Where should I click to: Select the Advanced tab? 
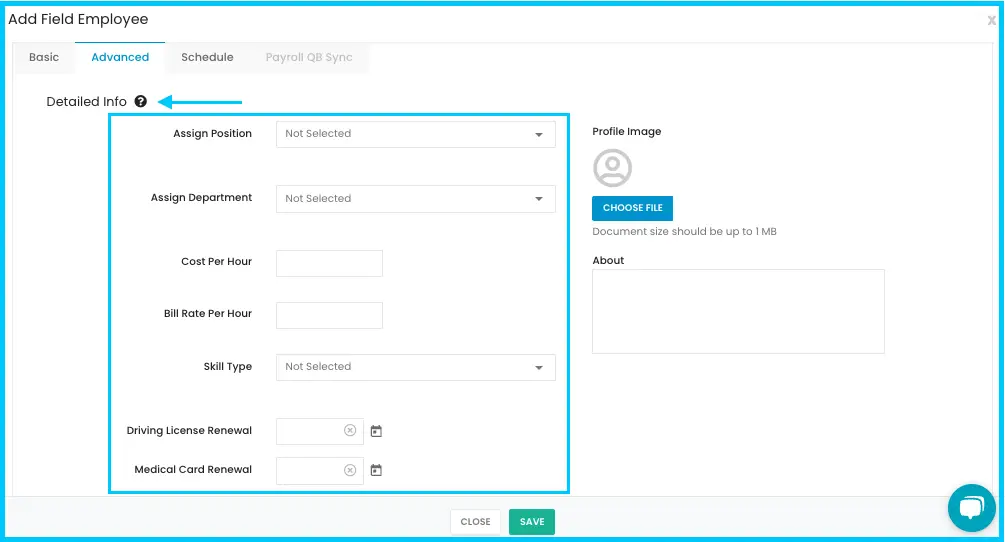(x=120, y=57)
